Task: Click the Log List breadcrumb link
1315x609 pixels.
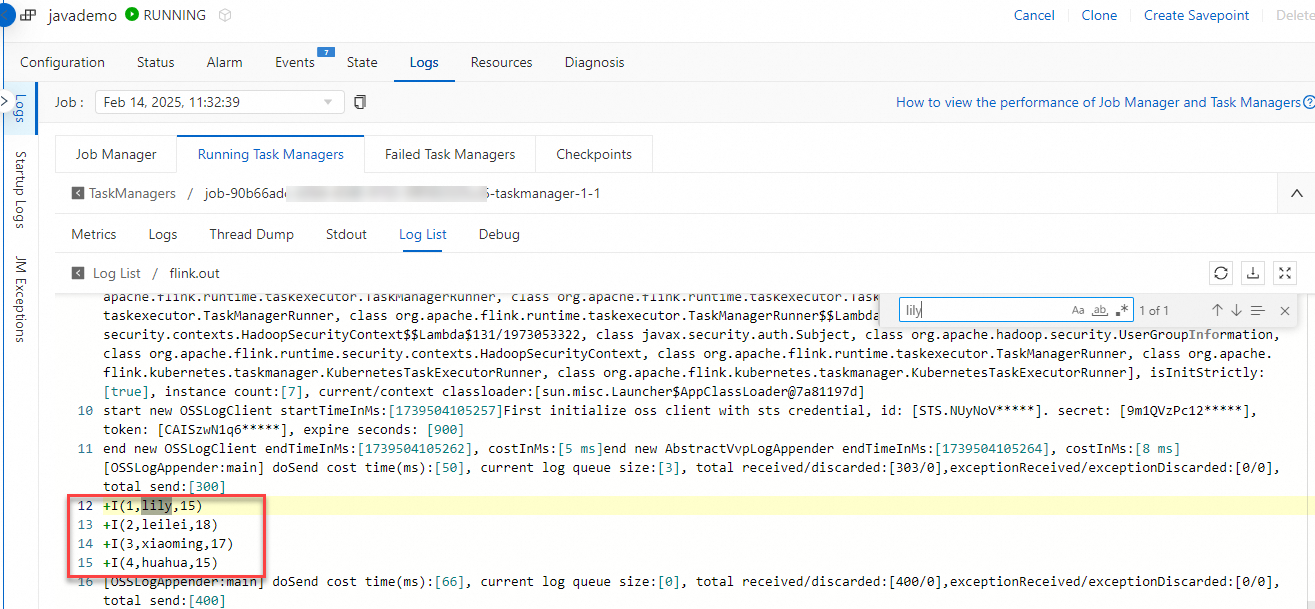Action: (x=117, y=273)
